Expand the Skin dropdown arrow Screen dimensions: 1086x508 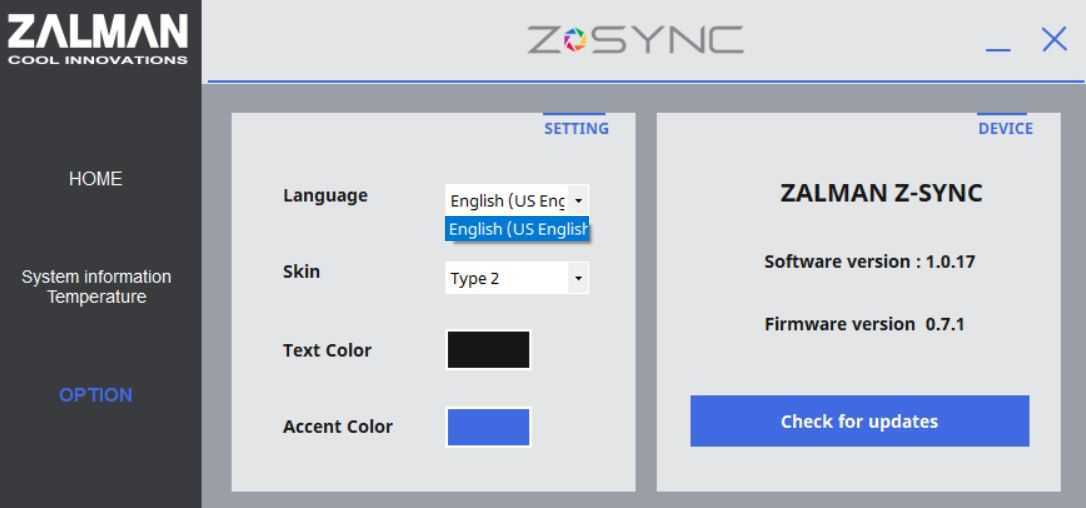point(578,278)
